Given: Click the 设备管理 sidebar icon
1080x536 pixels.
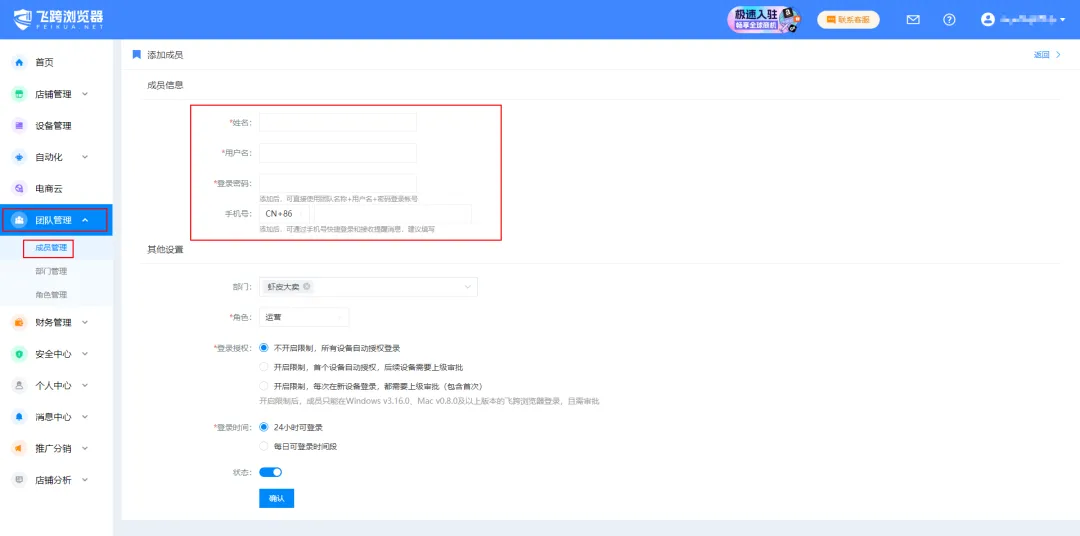Looking at the screenshot, I should (x=20, y=126).
